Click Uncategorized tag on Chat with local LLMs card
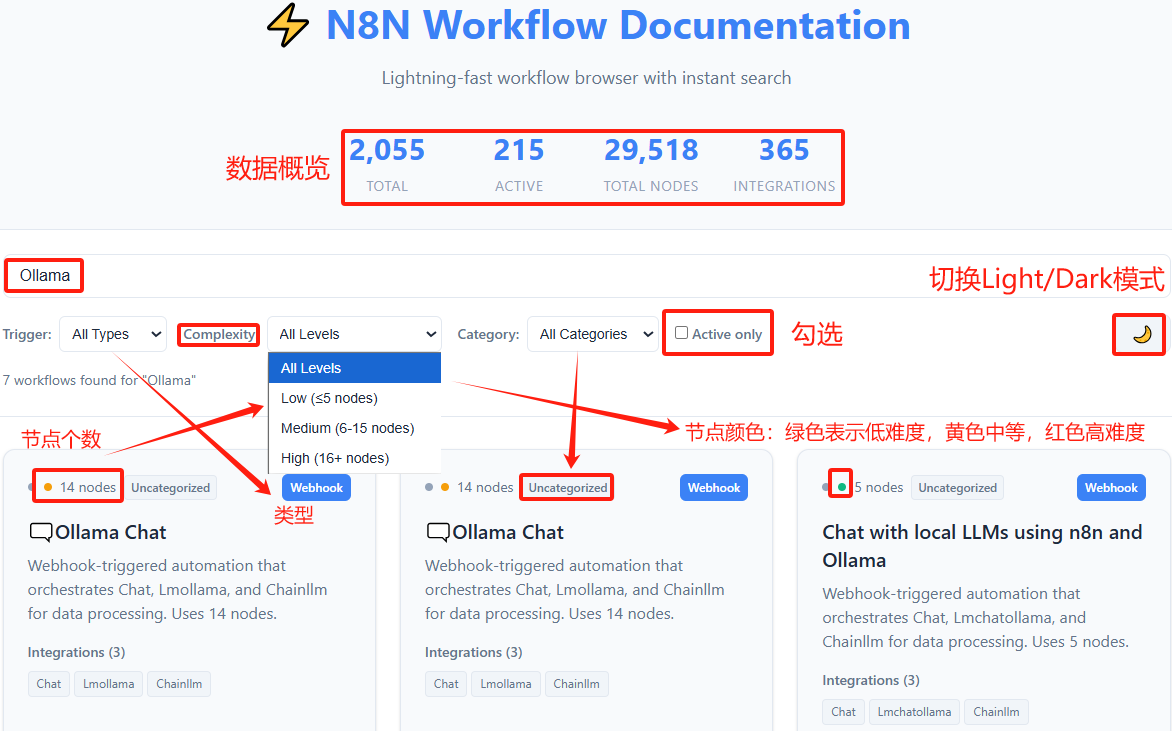Screen dimensions: 1172x731 [x=957, y=488]
